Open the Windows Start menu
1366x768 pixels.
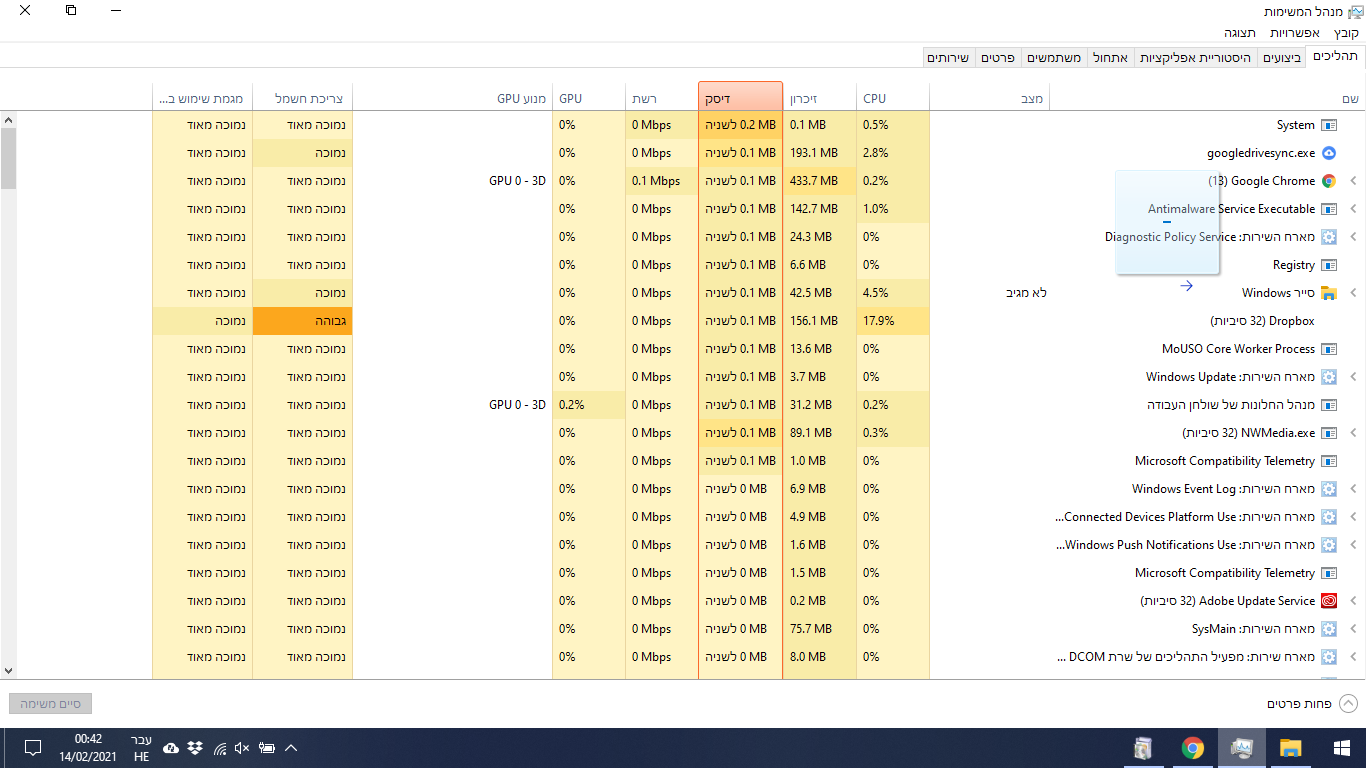tap(1341, 748)
